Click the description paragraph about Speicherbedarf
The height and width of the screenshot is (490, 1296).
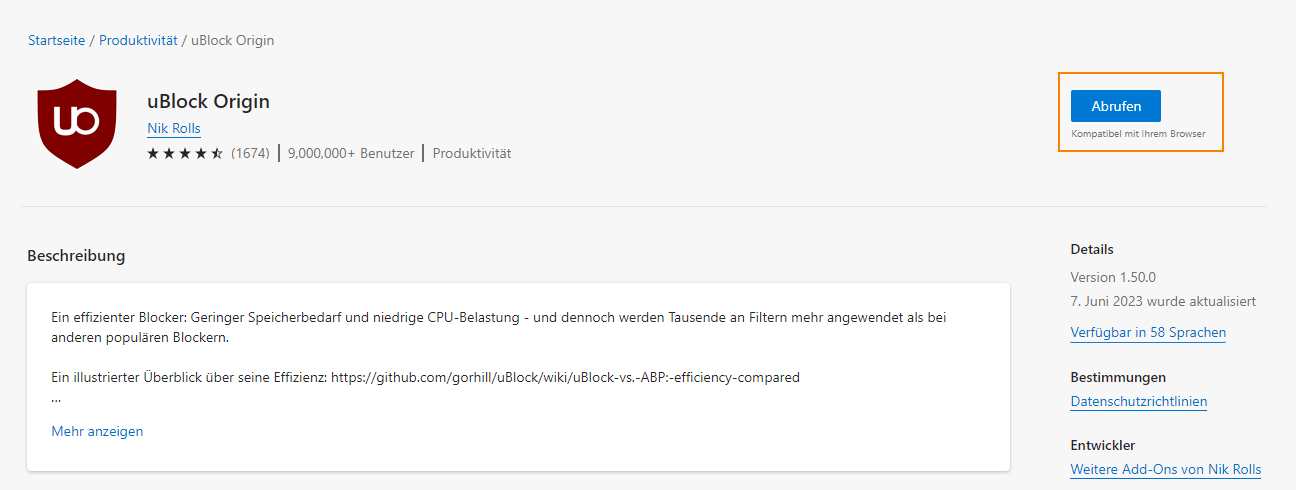(x=499, y=327)
